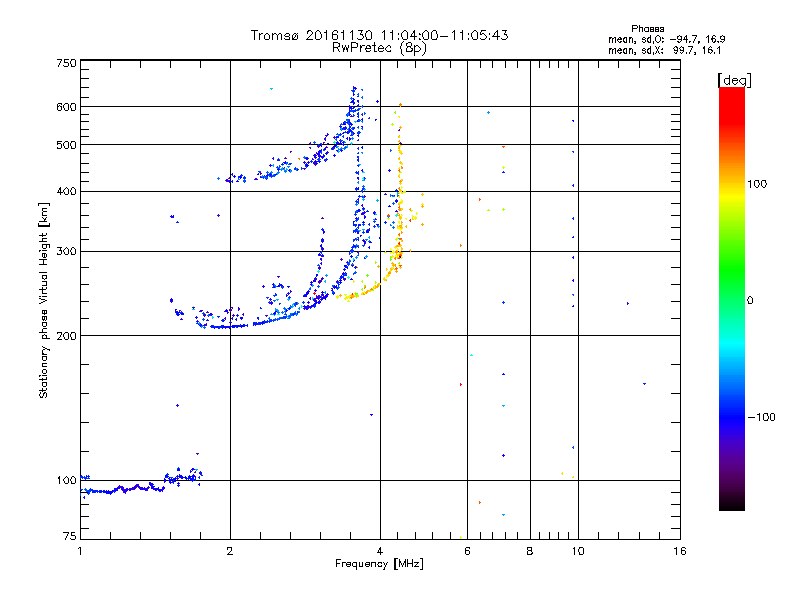
Task: Click the frequency axis label "16"
Action: (x=680, y=551)
